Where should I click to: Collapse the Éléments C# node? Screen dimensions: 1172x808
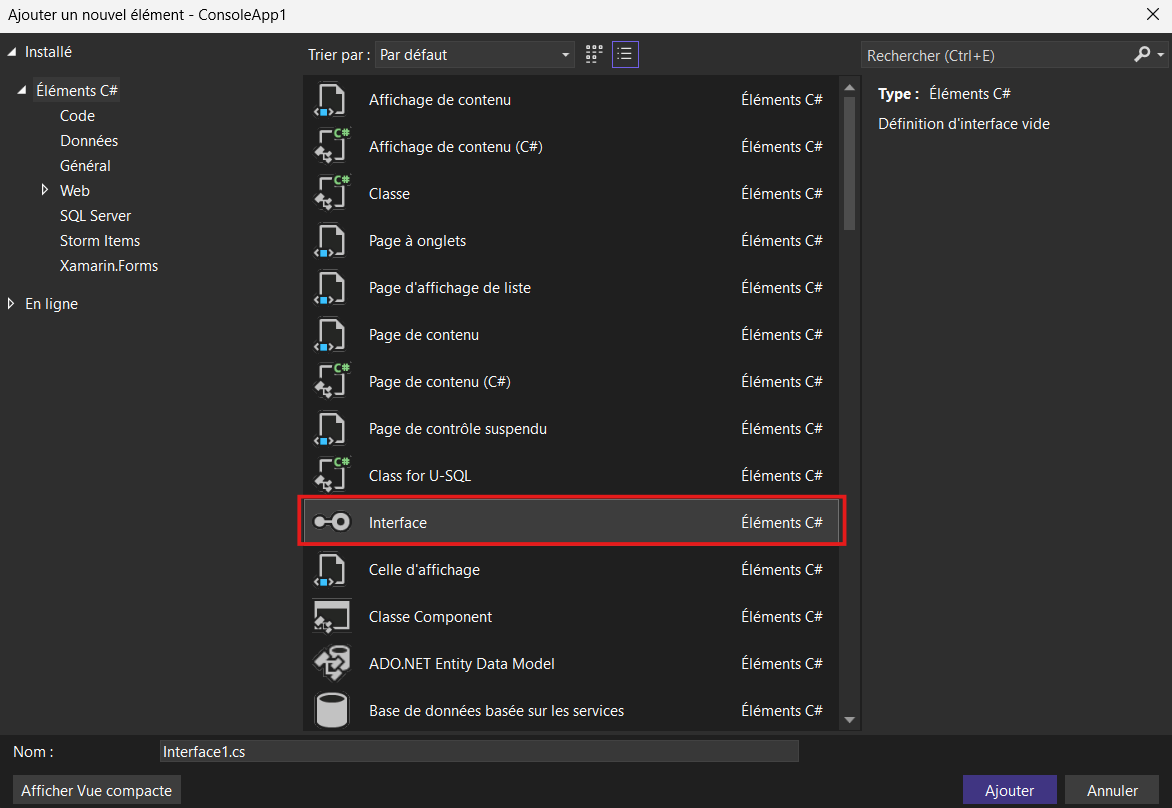pyautogui.click(x=22, y=90)
